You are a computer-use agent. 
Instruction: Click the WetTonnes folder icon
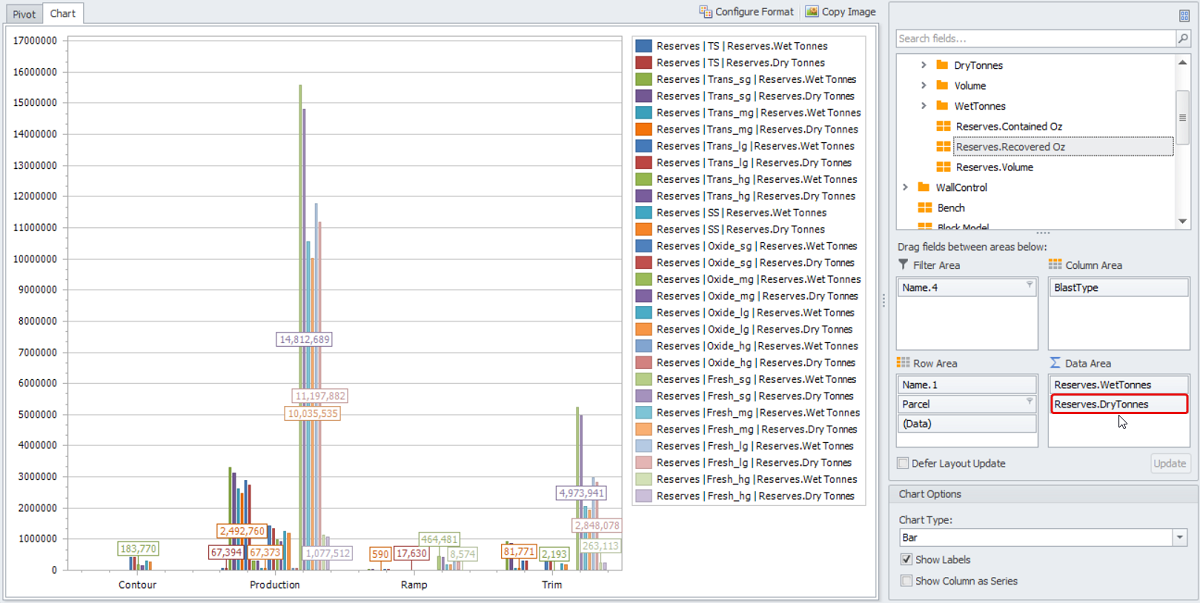pyautogui.click(x=942, y=106)
